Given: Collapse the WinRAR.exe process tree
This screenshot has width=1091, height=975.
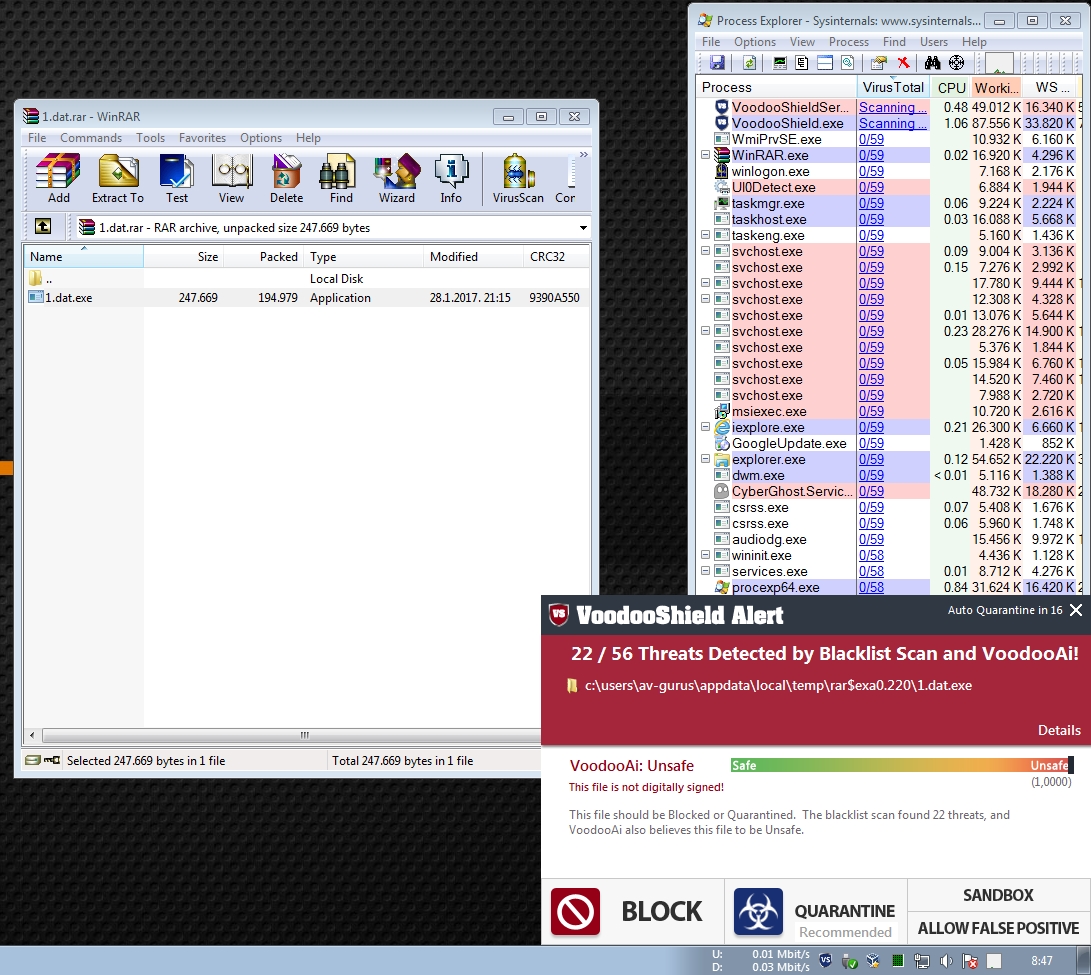Looking at the screenshot, I should (x=705, y=154).
